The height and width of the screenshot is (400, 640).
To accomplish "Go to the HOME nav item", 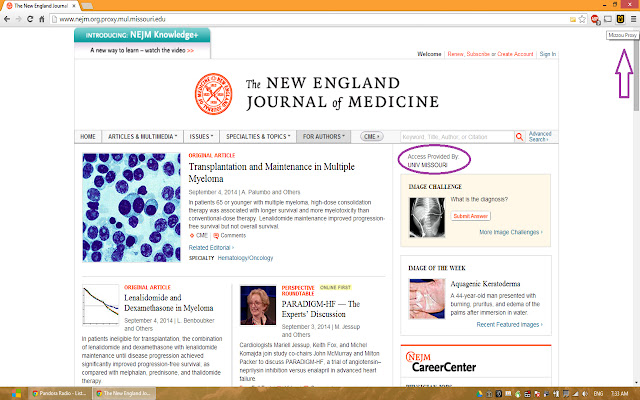I will [x=88, y=136].
